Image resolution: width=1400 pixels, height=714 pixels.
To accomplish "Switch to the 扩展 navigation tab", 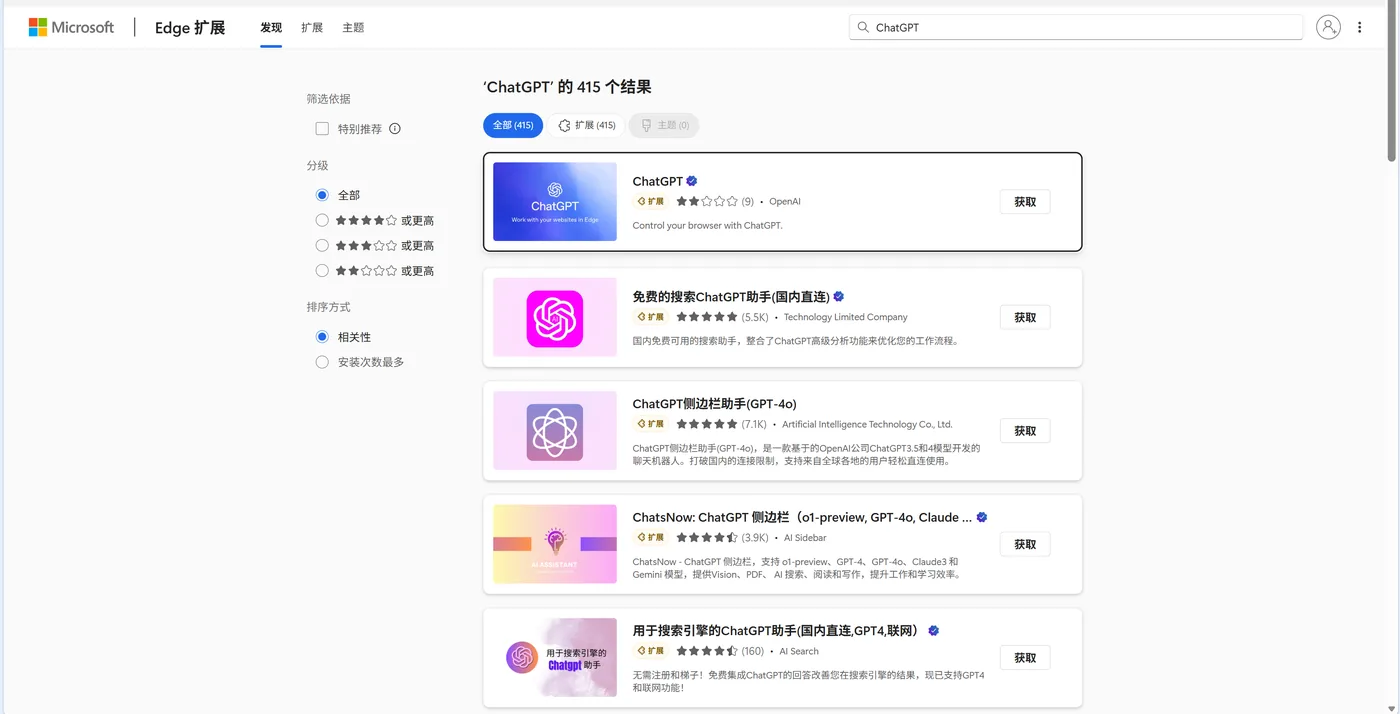I will [312, 28].
